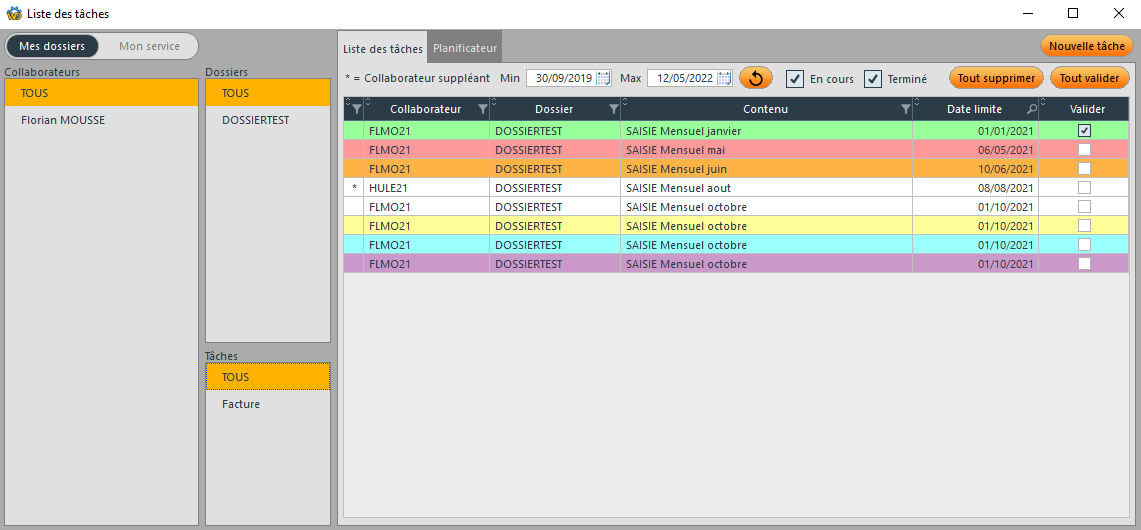Uncheck the En cours checkbox
The width and height of the screenshot is (1141, 530).
pos(795,79)
